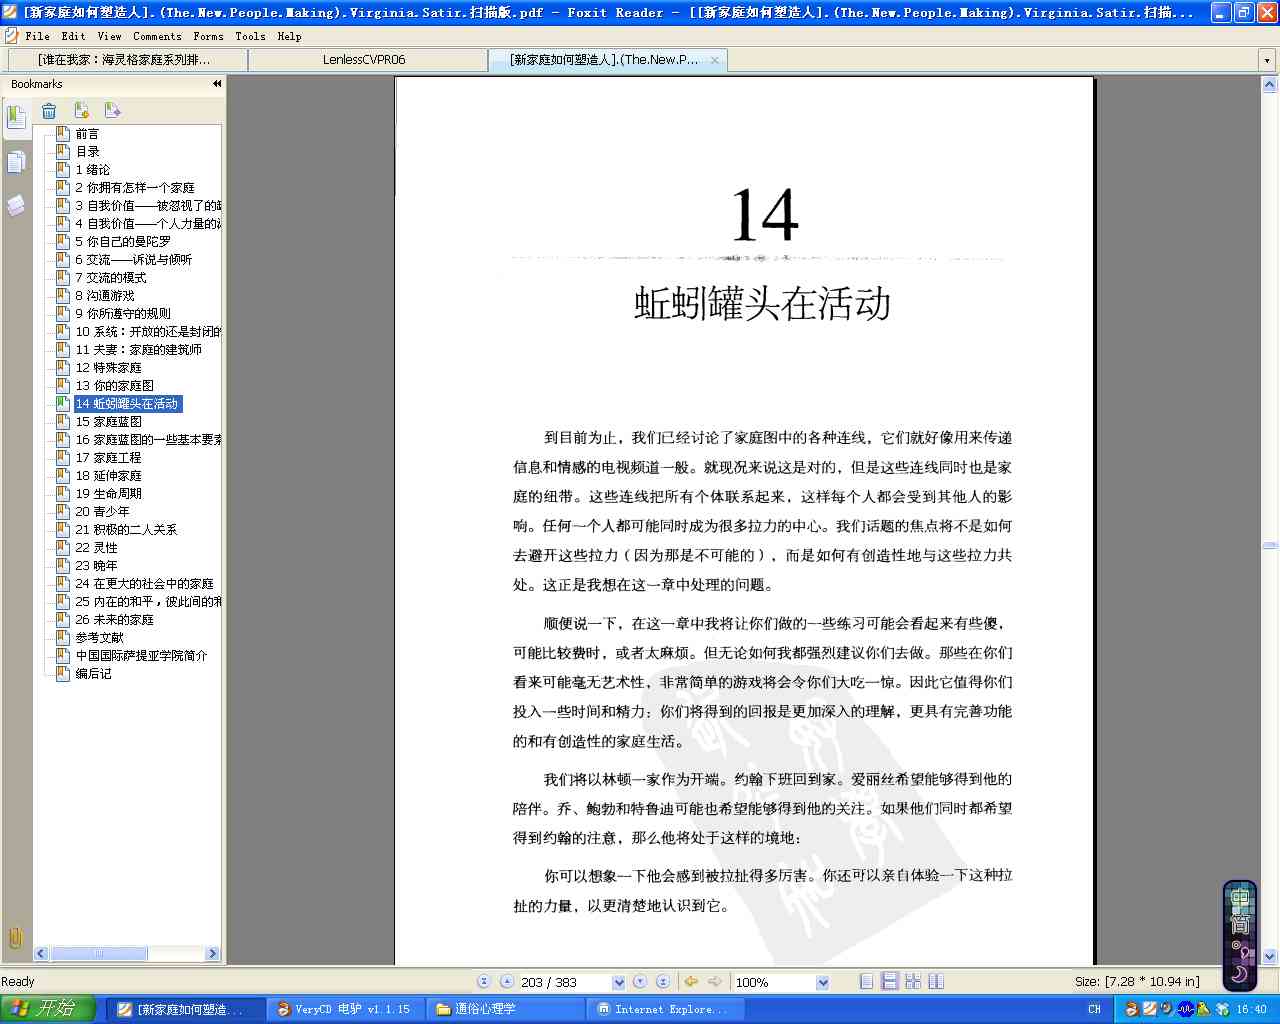Open the page number dropdown
The width and height of the screenshot is (1280, 1024).
pyautogui.click(x=618, y=982)
